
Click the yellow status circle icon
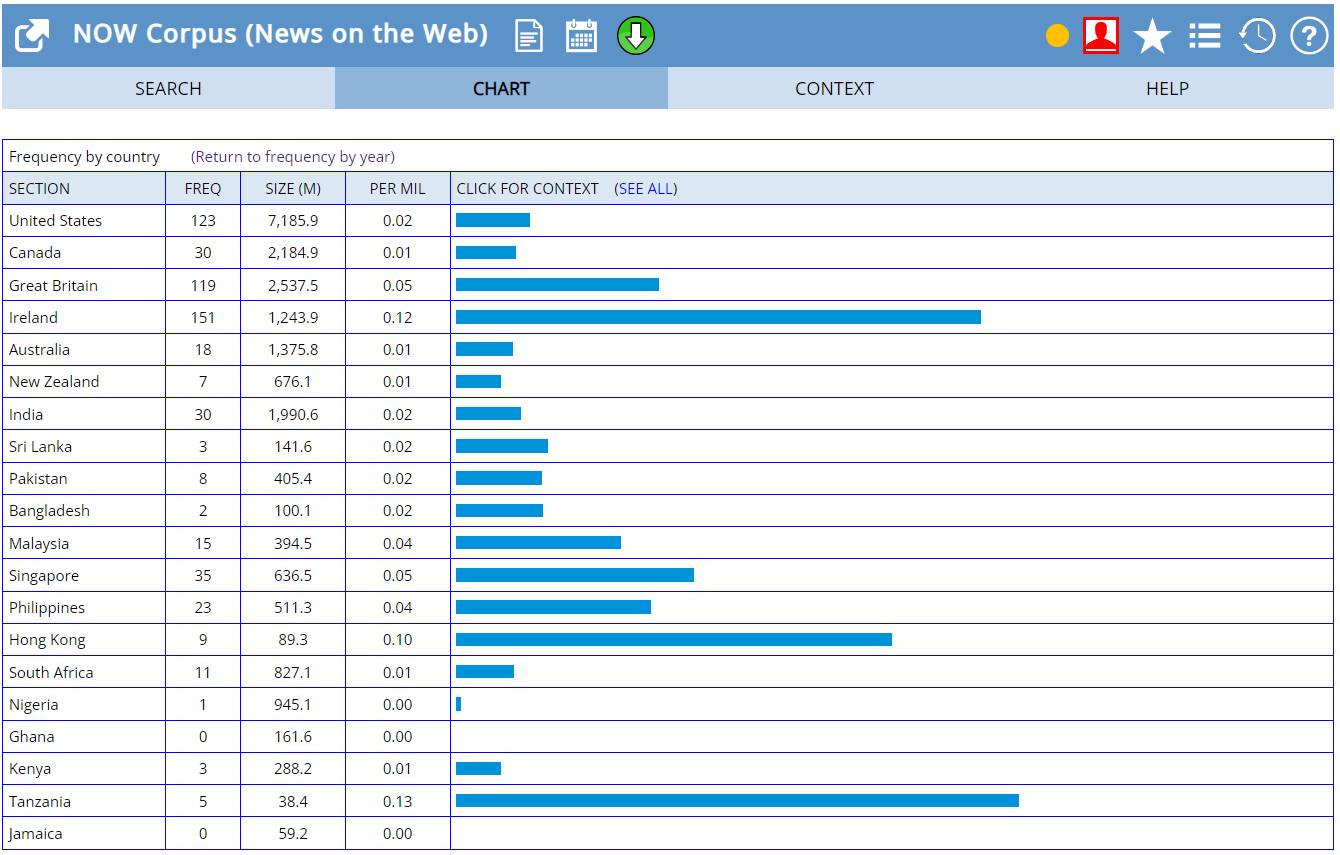tap(1057, 37)
